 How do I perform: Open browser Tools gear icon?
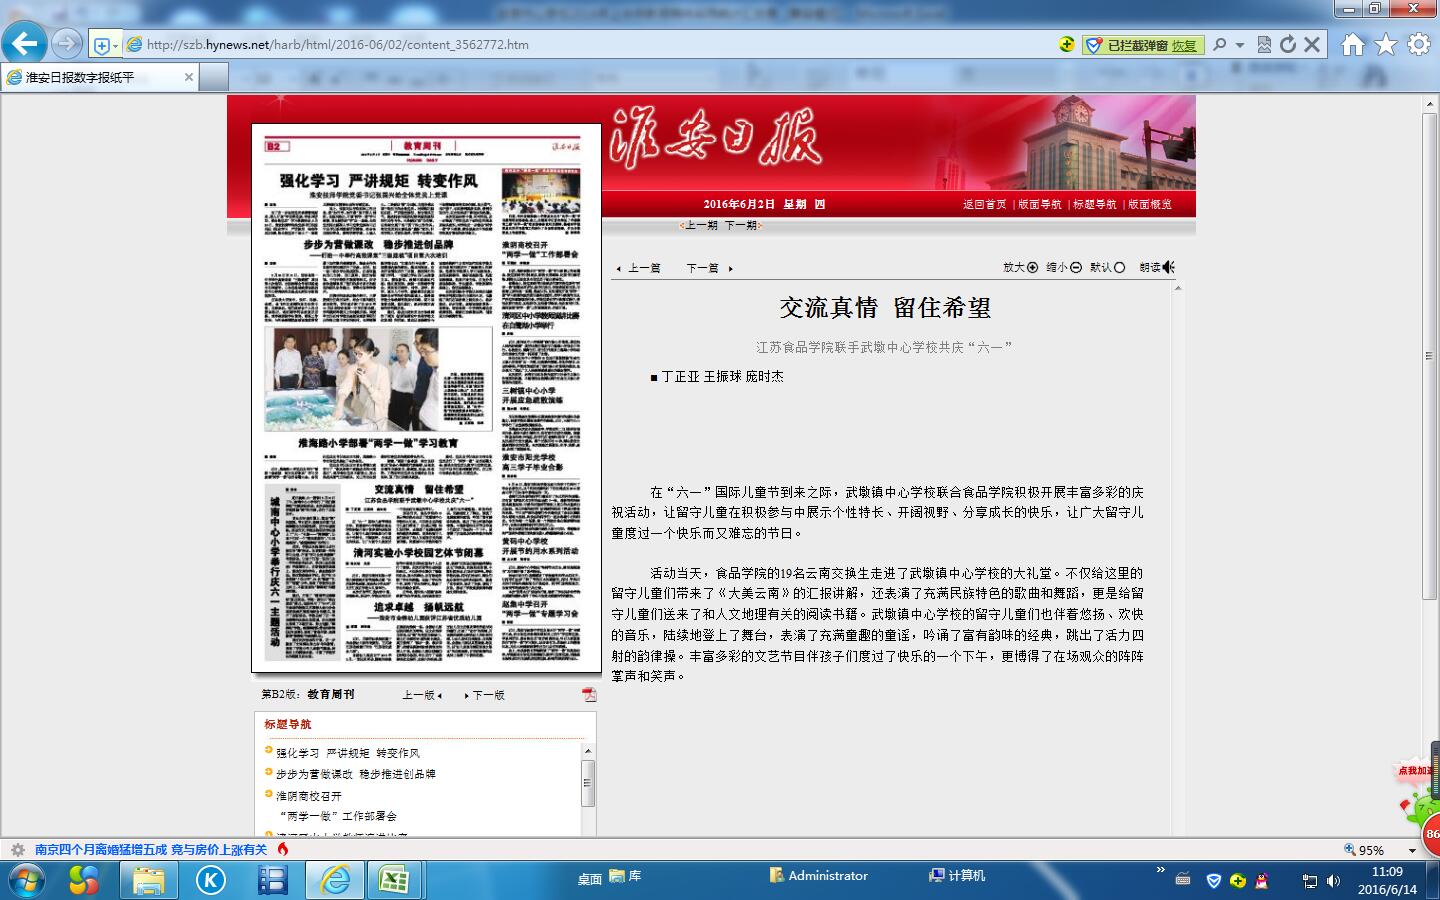pos(1419,44)
